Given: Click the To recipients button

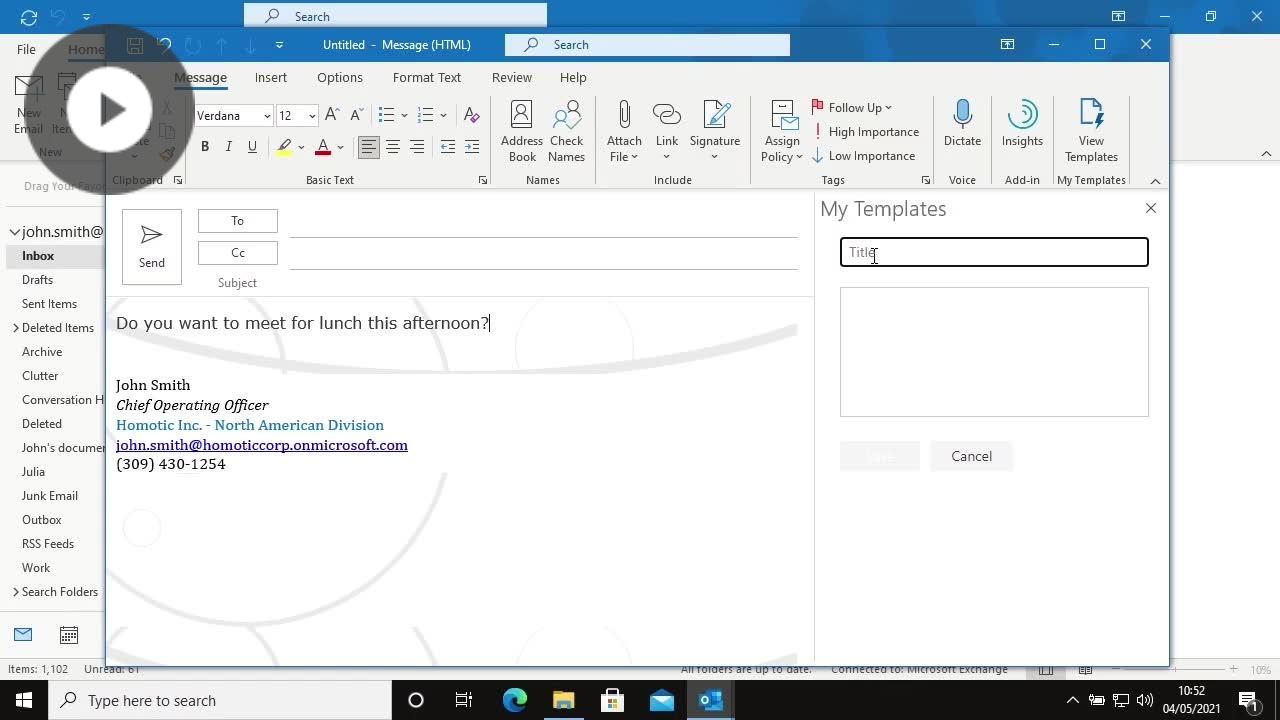Looking at the screenshot, I should 237,221.
